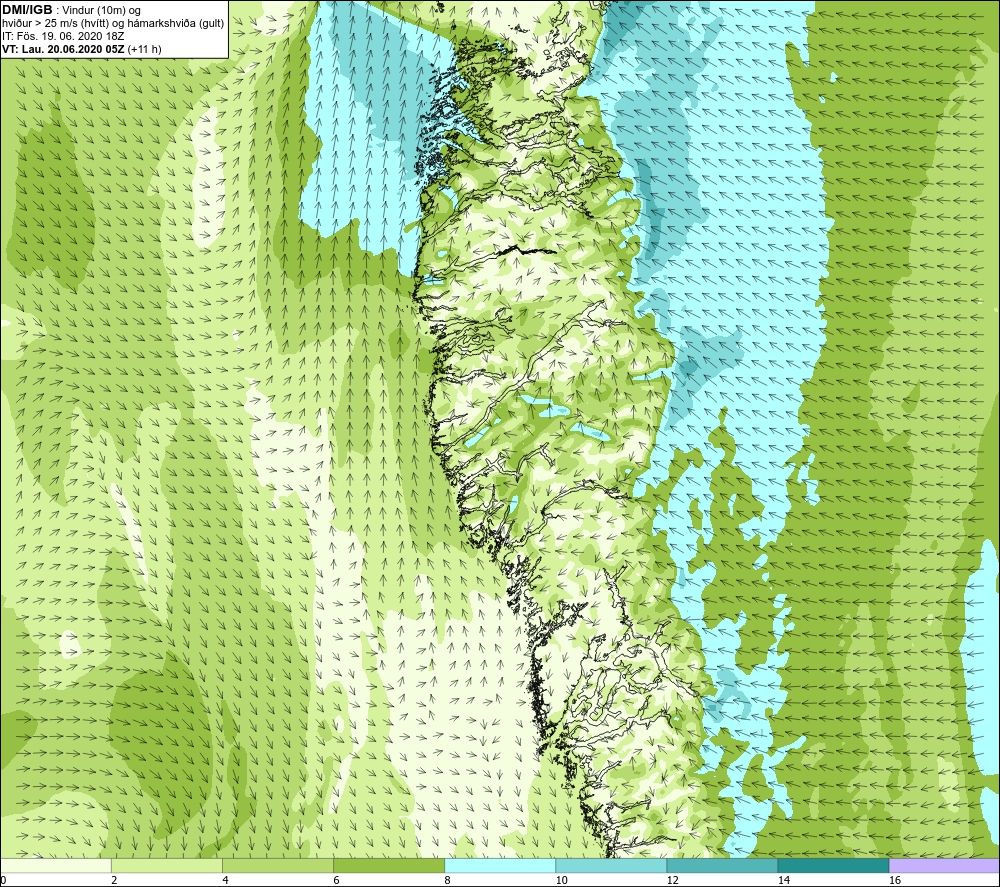
Task: Click the legend tick label '12'
Action: [672, 880]
